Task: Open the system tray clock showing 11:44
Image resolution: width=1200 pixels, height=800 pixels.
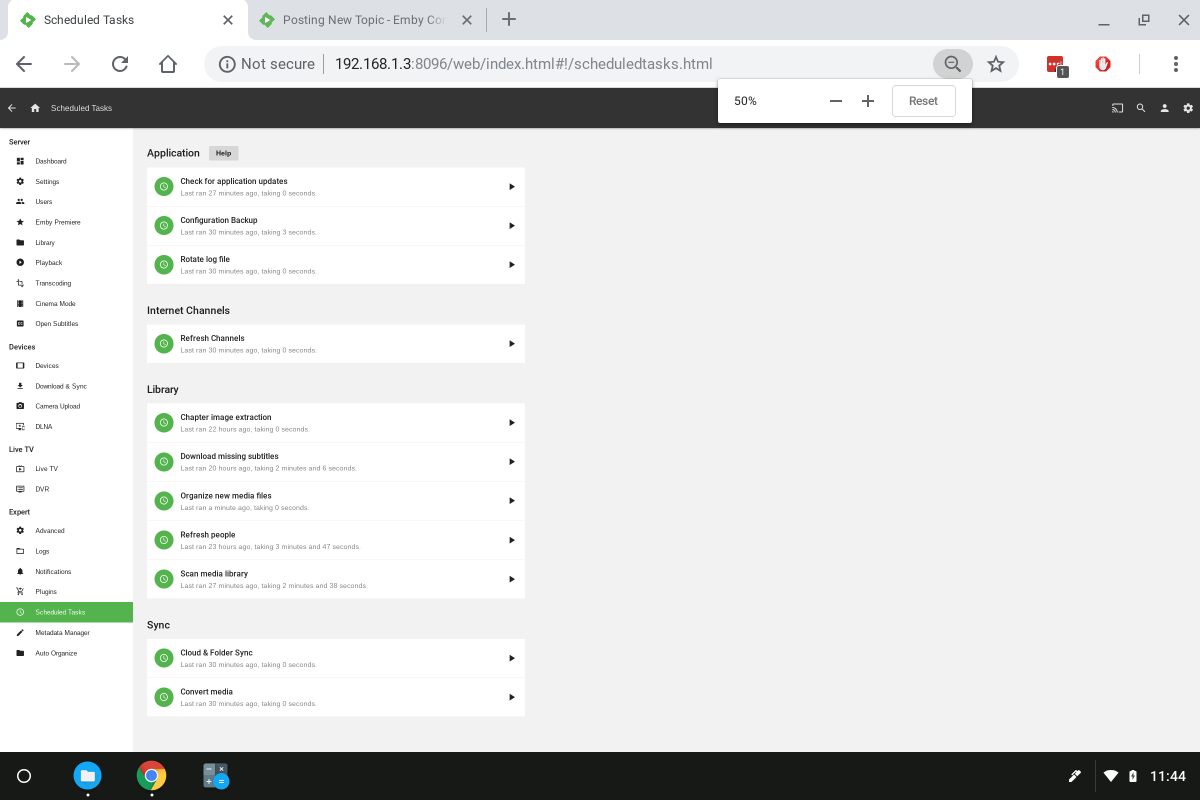Action: [1167, 776]
